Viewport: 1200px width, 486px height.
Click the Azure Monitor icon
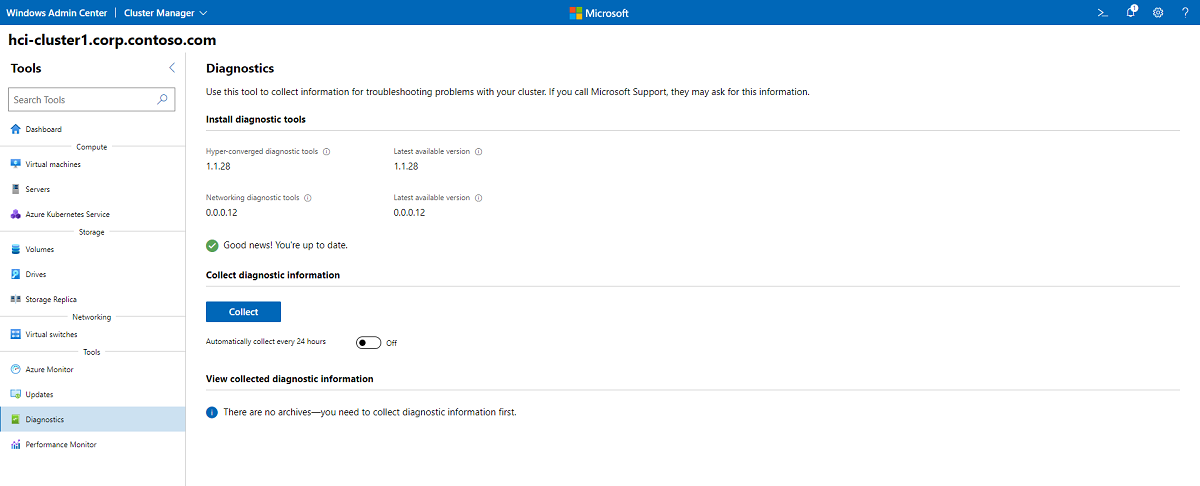(x=15, y=369)
